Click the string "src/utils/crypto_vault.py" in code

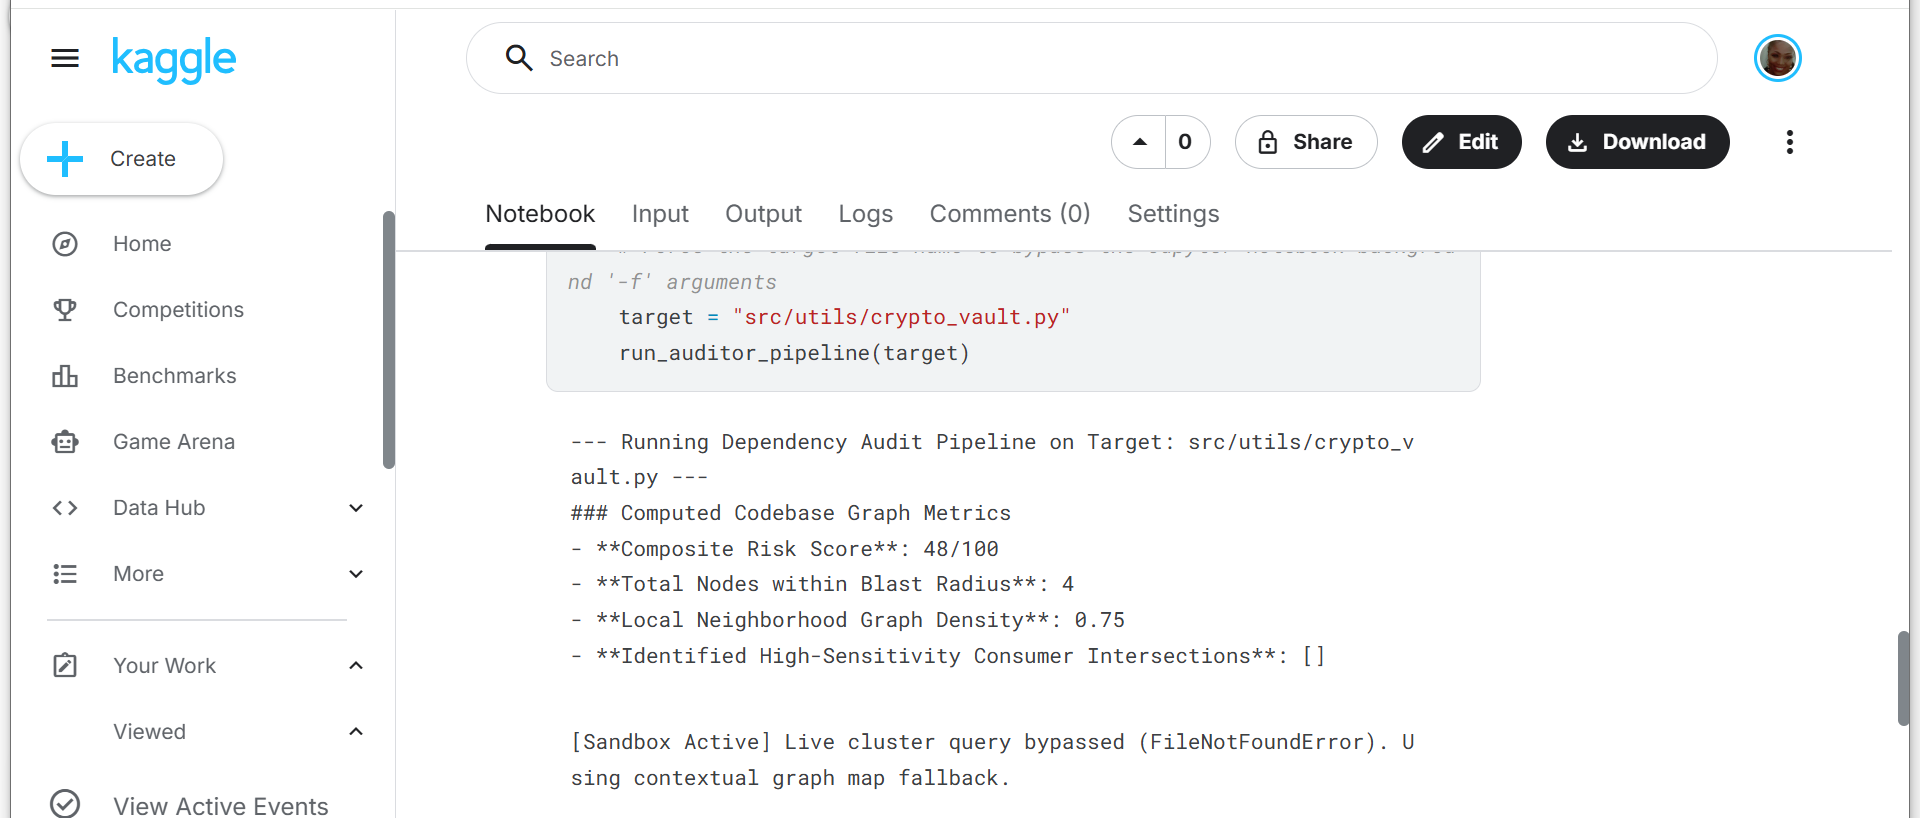pyautogui.click(x=901, y=317)
